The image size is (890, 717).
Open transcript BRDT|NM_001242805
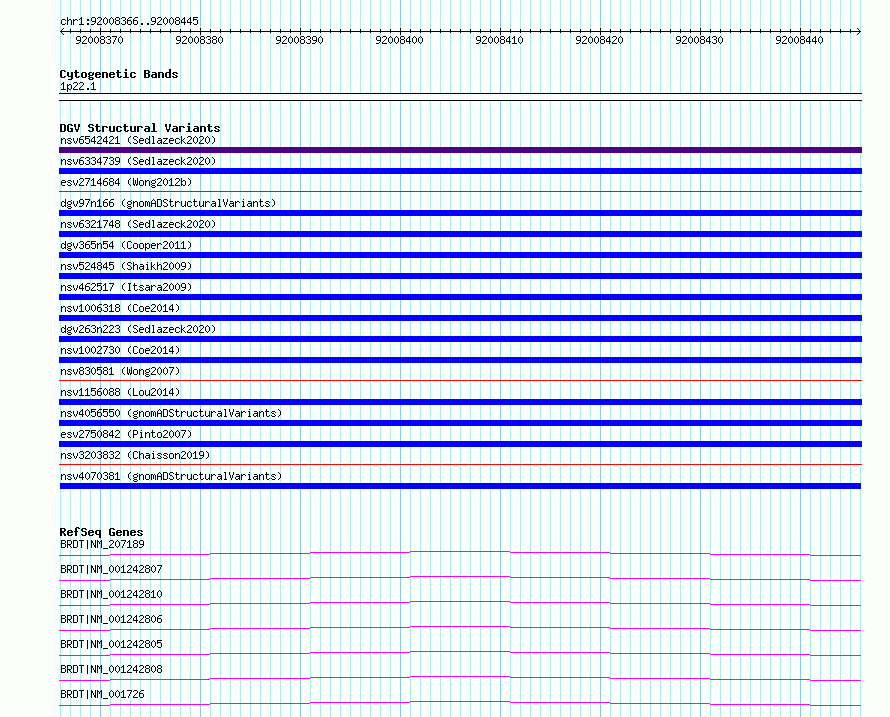pos(111,644)
